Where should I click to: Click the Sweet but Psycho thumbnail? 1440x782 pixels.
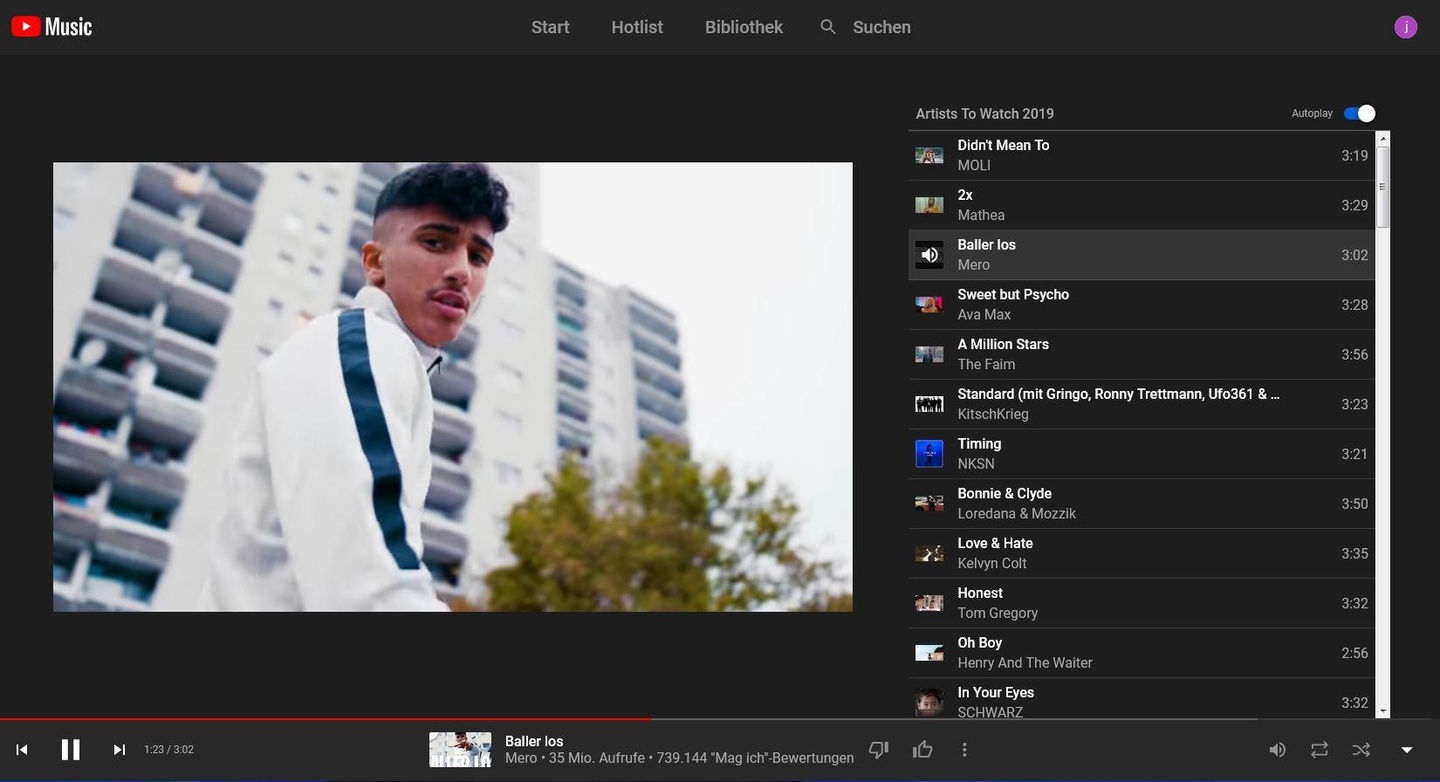pyautogui.click(x=929, y=305)
